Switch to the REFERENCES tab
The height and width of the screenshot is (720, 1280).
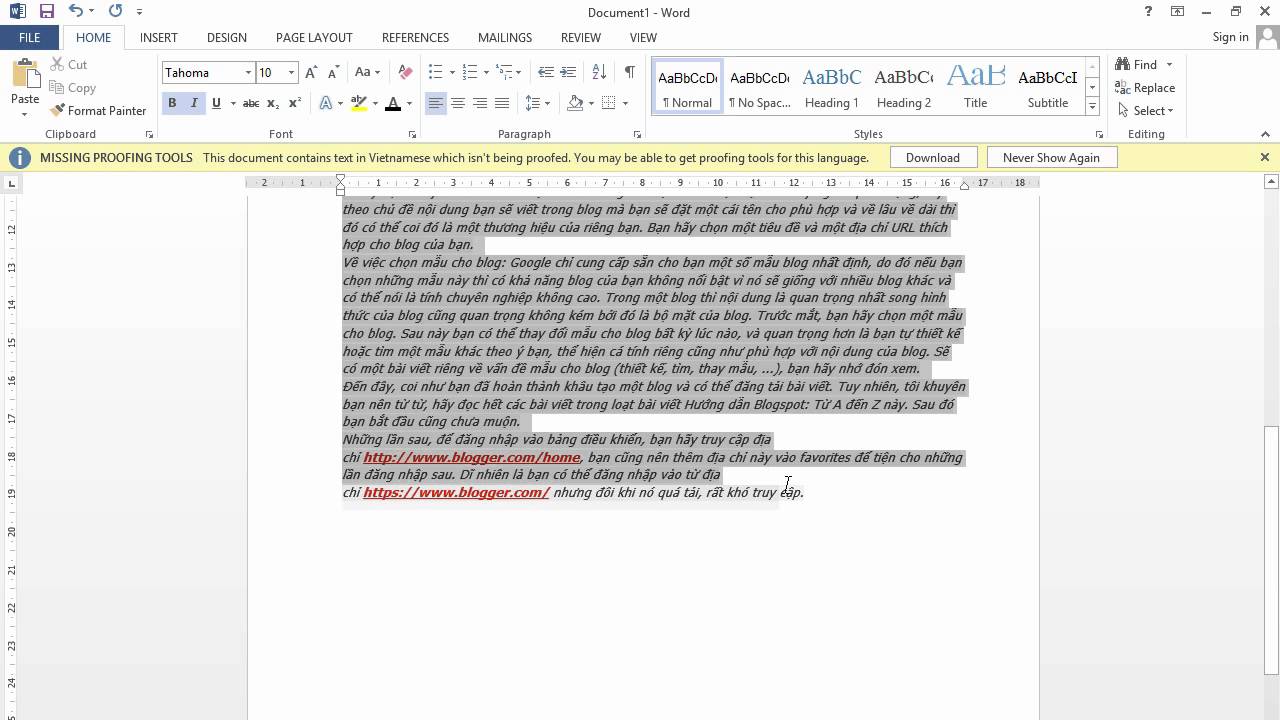(x=415, y=37)
